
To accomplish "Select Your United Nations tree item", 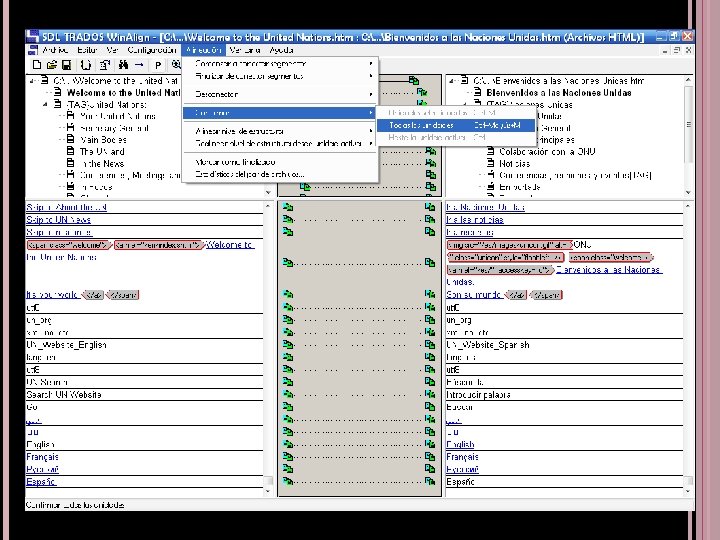I will coord(118,116).
